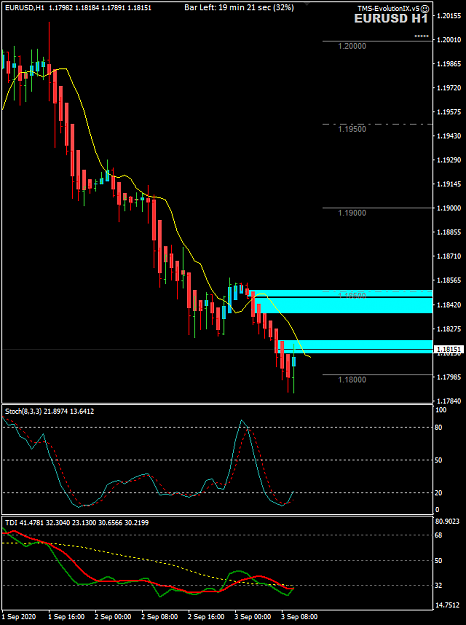
Task: Click the 2 Sep 00:00 time label
Action: tap(114, 617)
